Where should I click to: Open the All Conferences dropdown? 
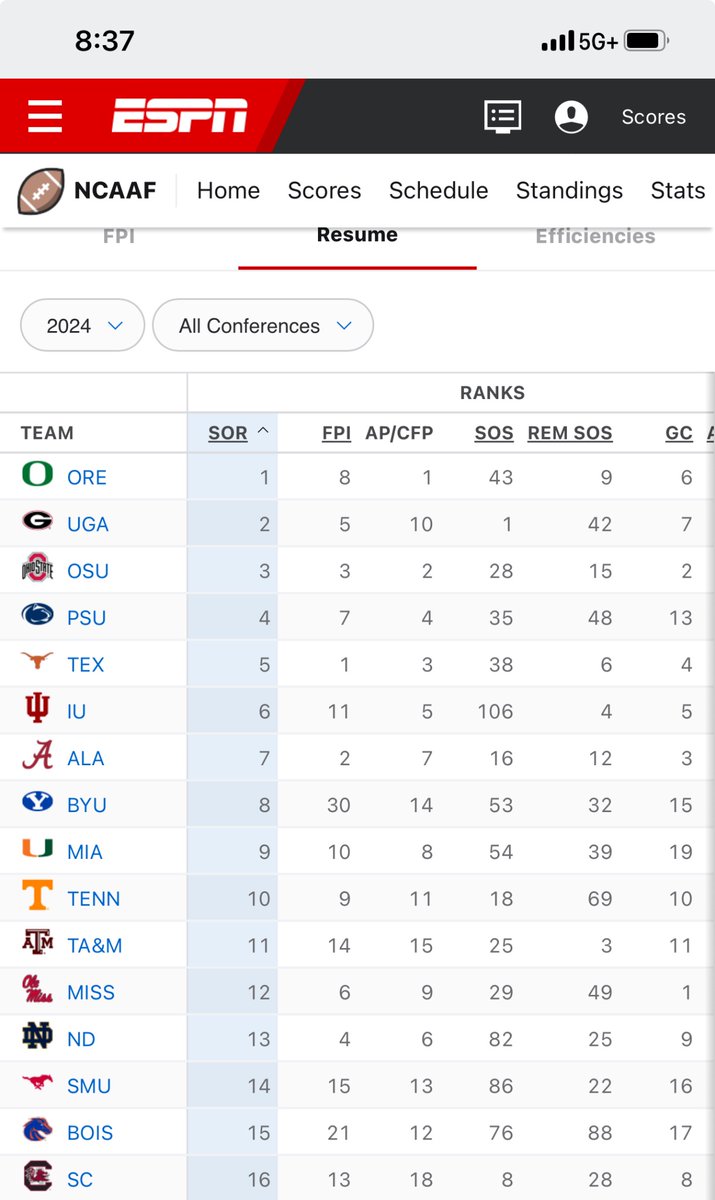[x=263, y=326]
